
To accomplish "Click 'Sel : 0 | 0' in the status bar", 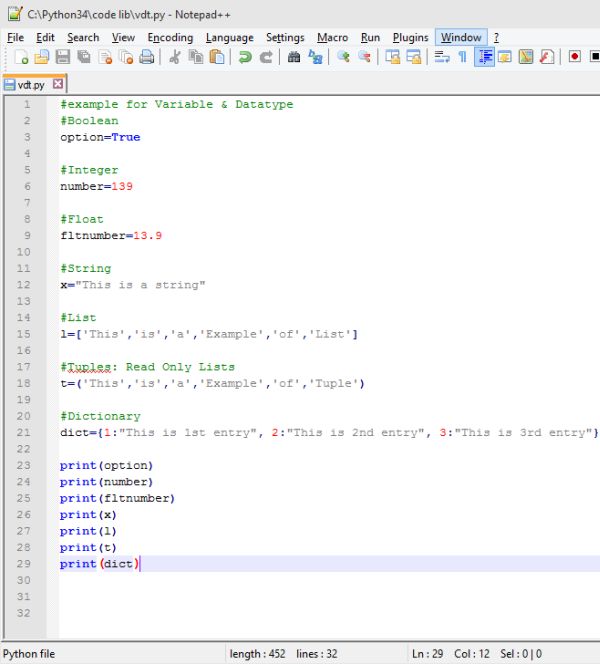I will [521, 654].
